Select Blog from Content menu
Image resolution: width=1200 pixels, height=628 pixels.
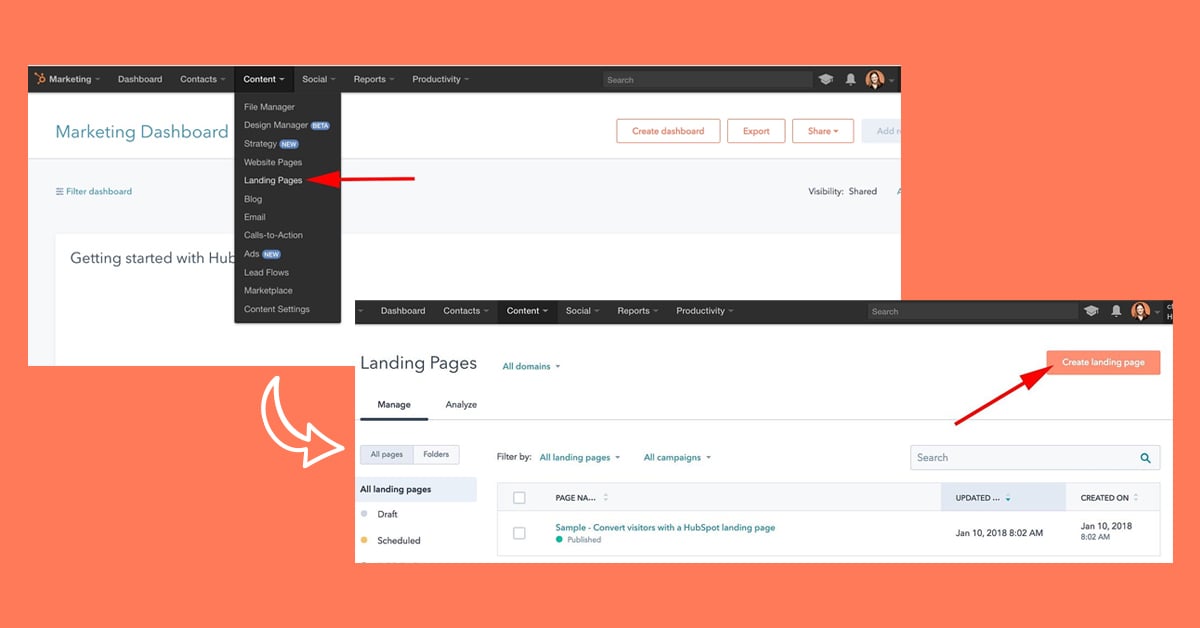coord(253,199)
